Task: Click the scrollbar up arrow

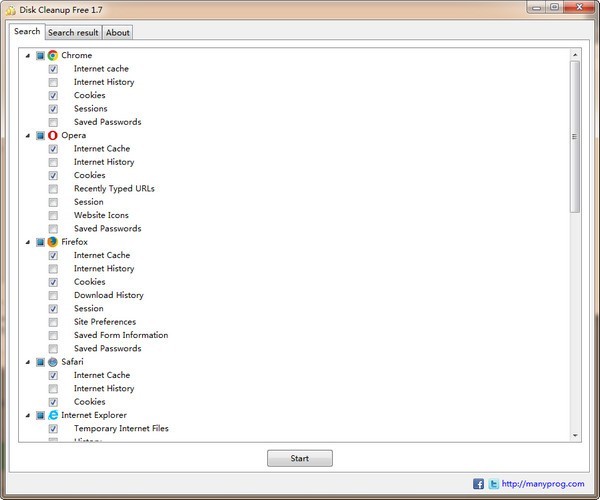Action: (x=575, y=55)
